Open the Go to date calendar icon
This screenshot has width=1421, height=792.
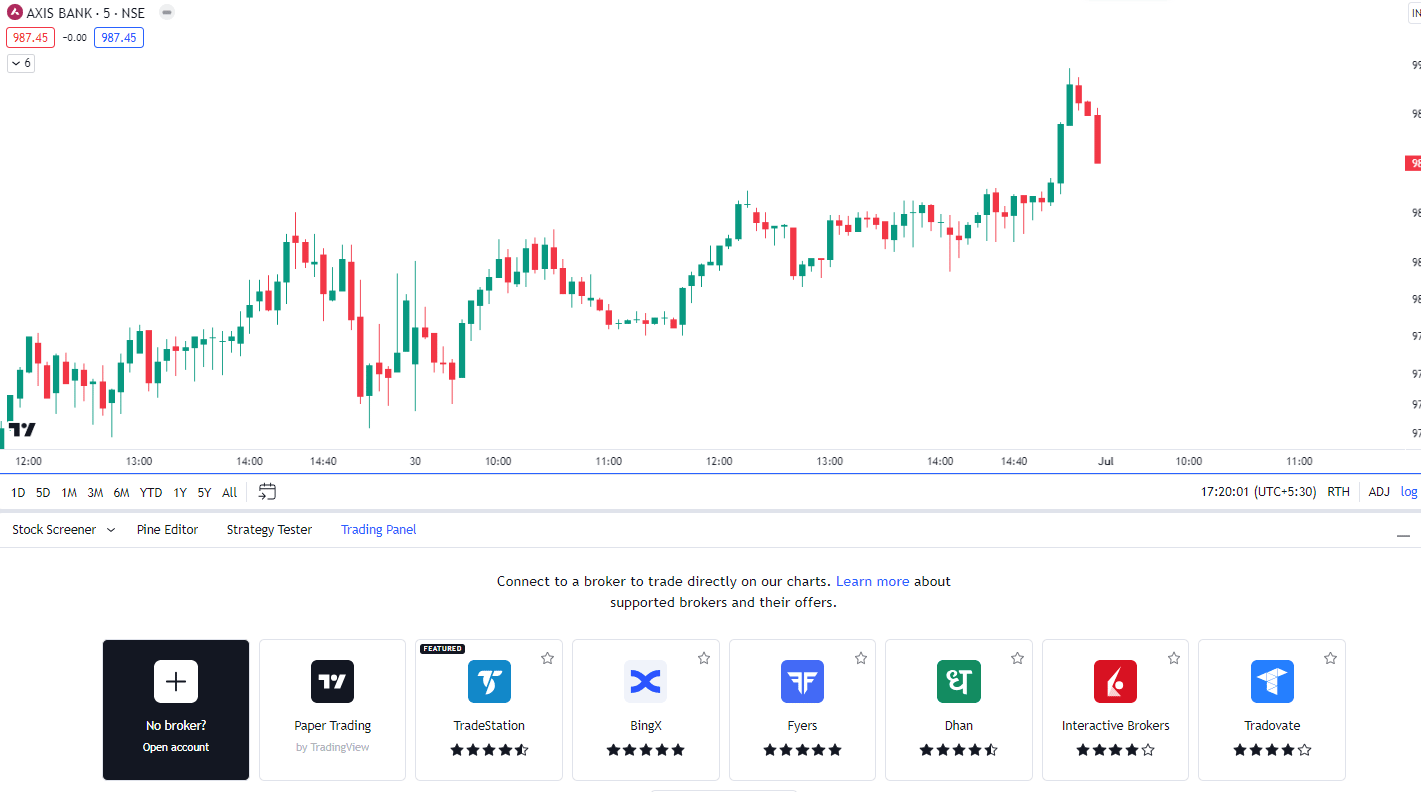[267, 491]
